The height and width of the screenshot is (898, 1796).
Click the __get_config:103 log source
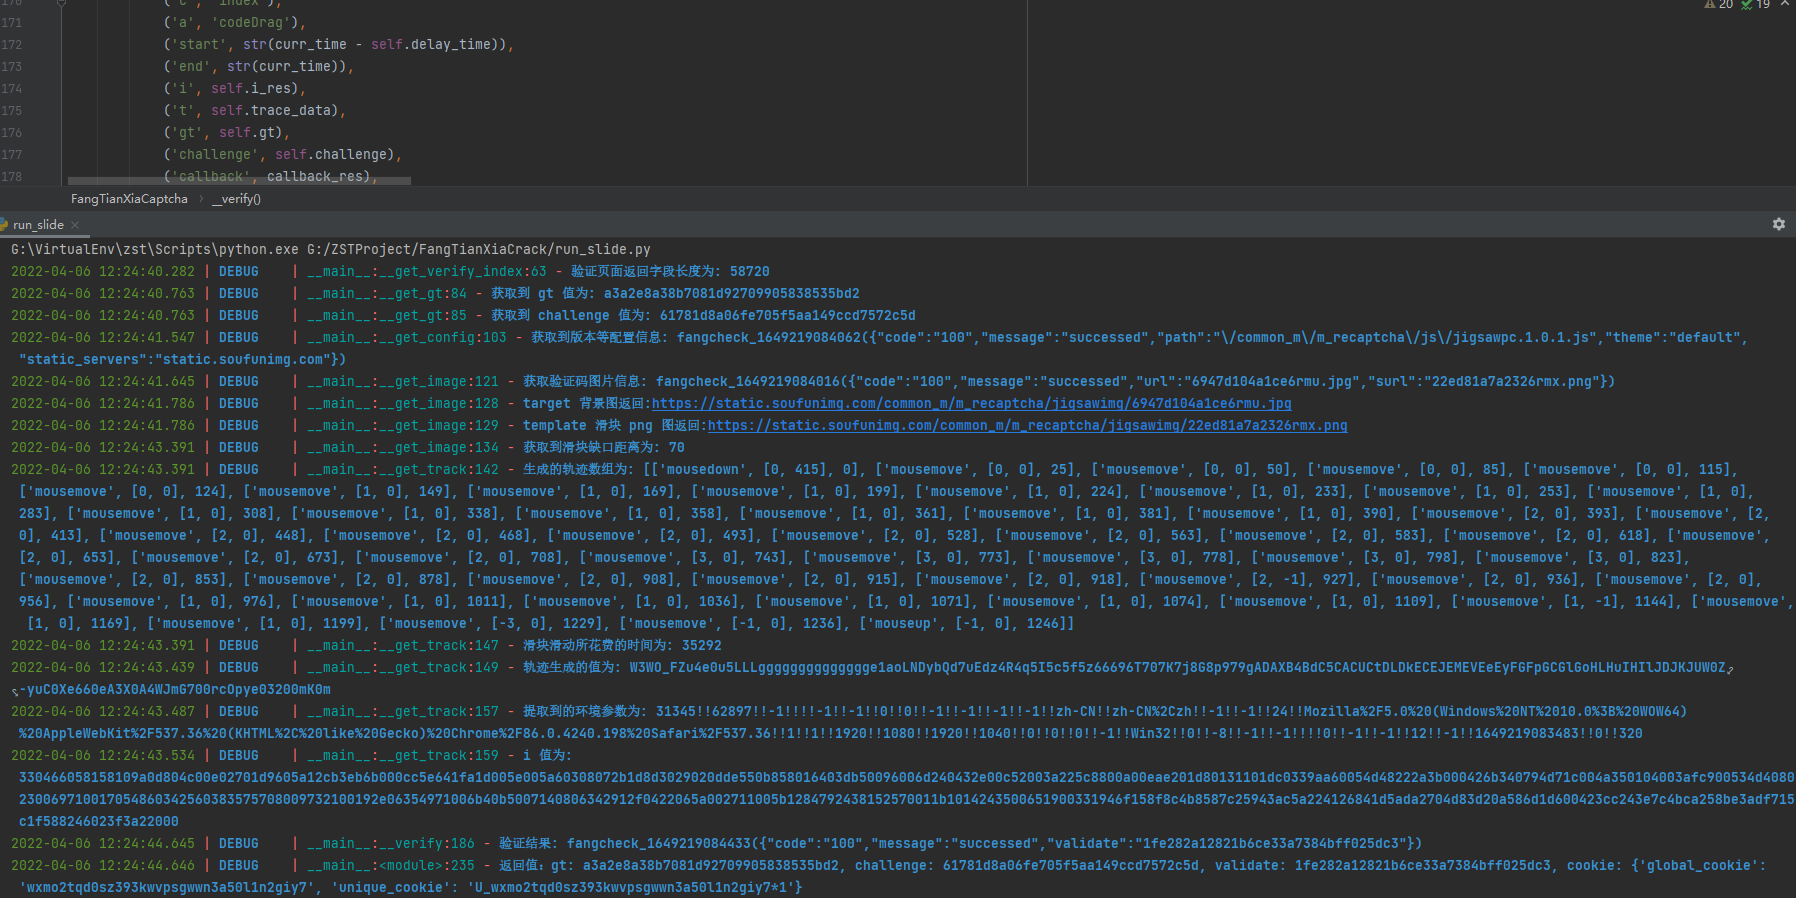407,337
